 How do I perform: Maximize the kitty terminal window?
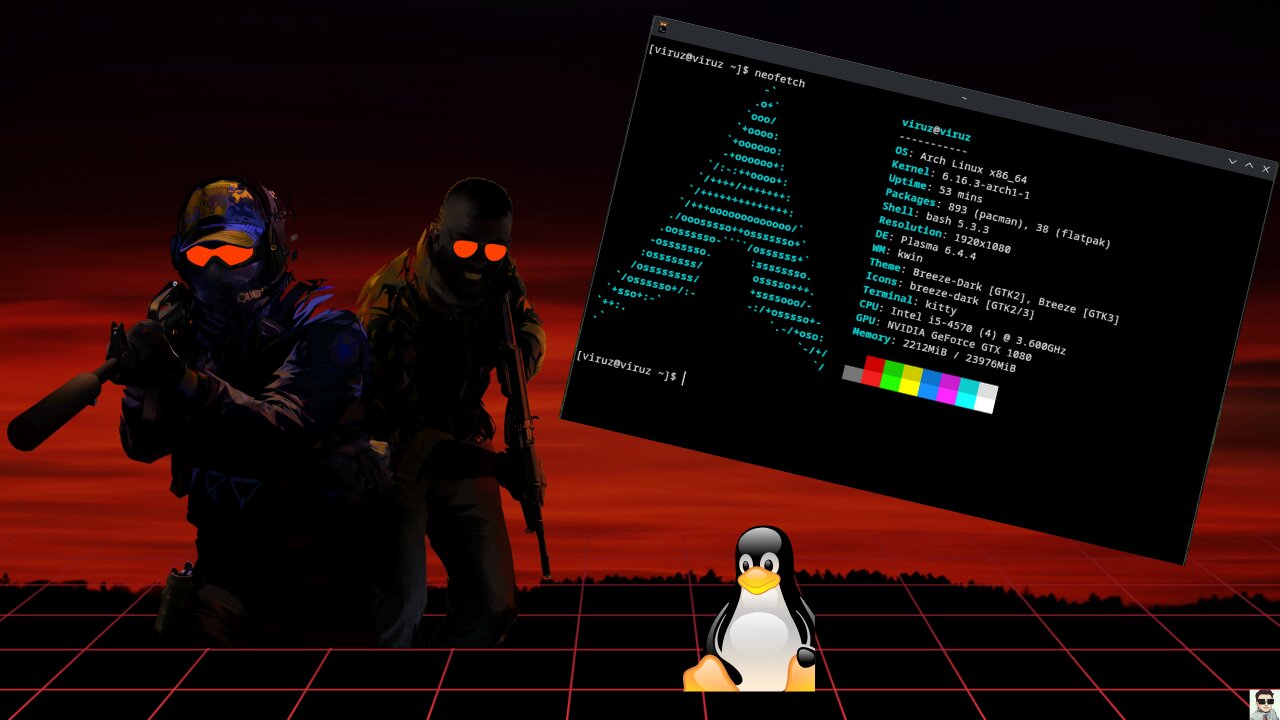(x=1249, y=165)
